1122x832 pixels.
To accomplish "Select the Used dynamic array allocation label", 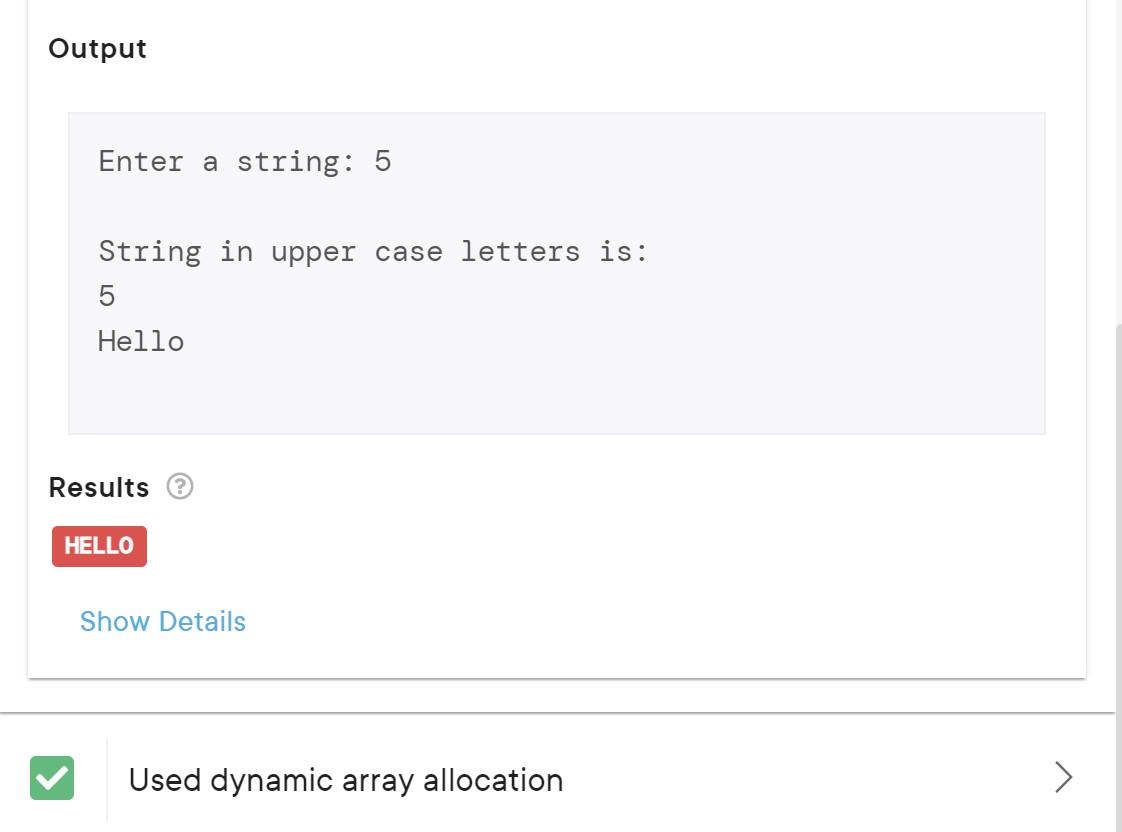I will click(346, 780).
